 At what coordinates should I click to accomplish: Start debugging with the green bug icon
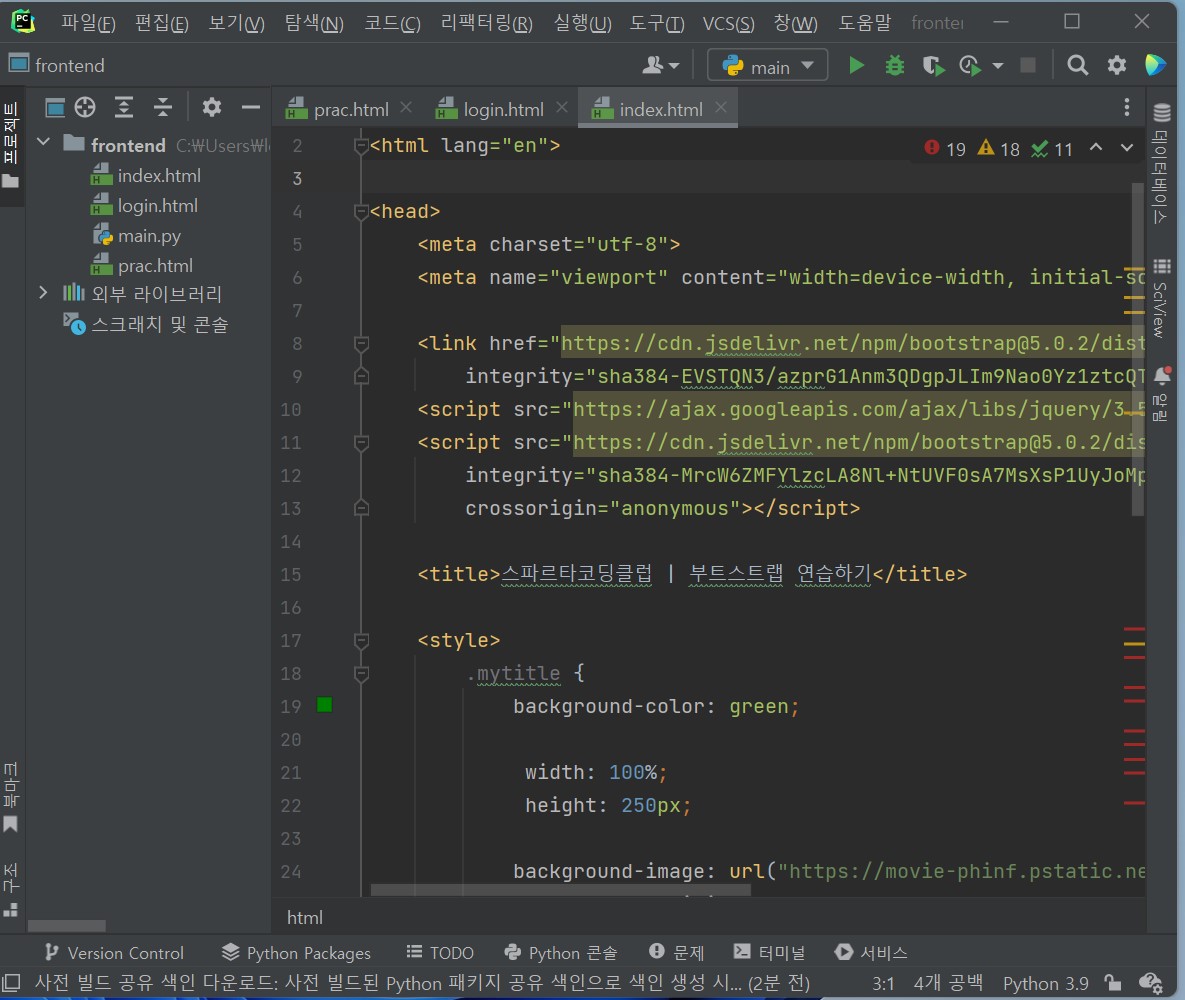895,66
